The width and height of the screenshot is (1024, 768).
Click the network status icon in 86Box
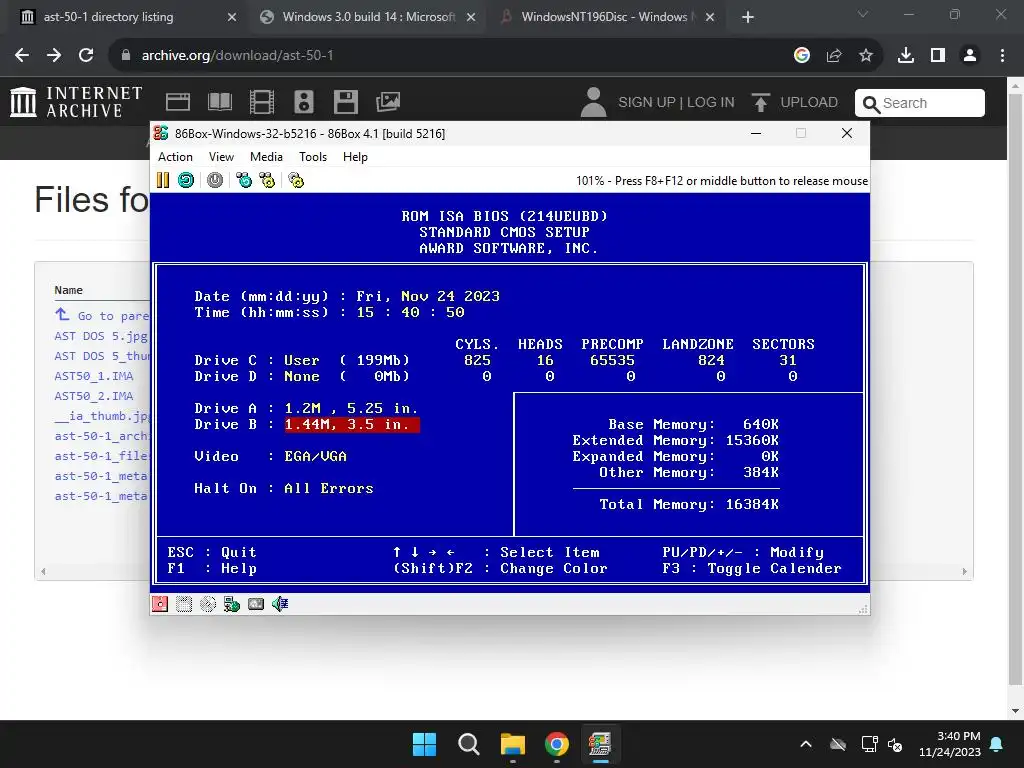click(x=232, y=604)
